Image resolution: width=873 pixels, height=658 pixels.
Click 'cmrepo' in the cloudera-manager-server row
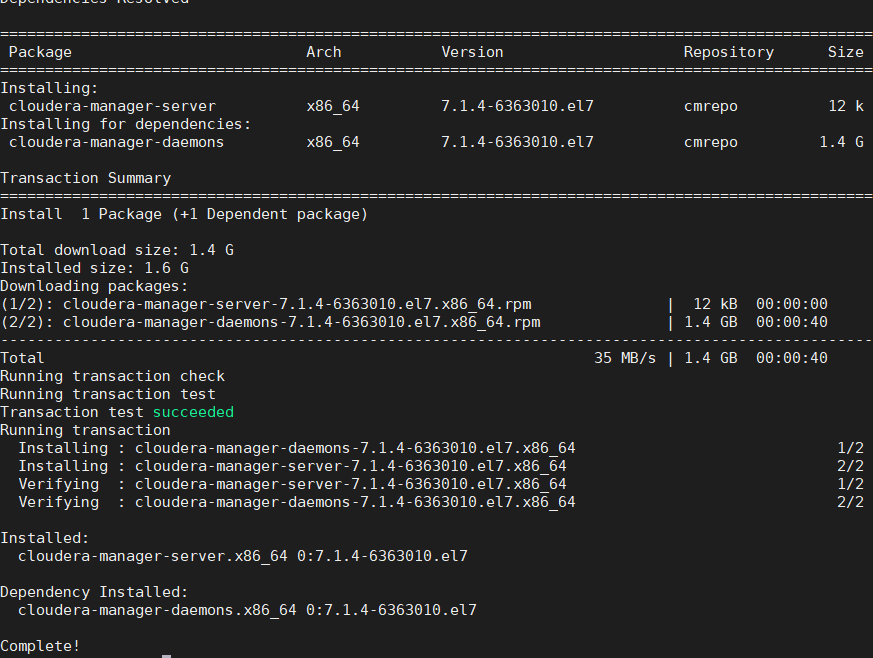pos(710,106)
